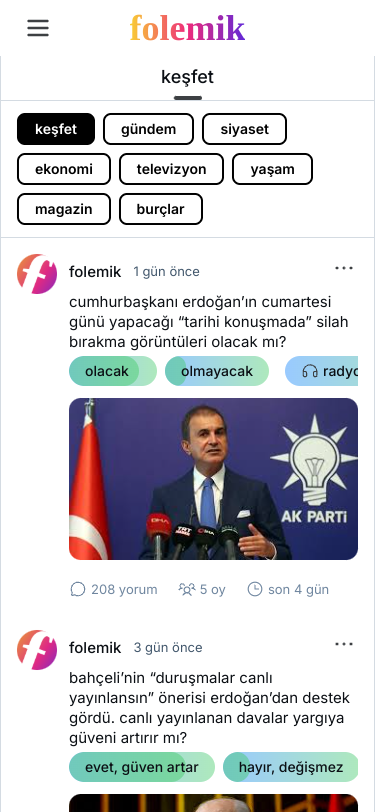Vote "evet, güven artar" option
375x812 pixels.
(x=142, y=767)
